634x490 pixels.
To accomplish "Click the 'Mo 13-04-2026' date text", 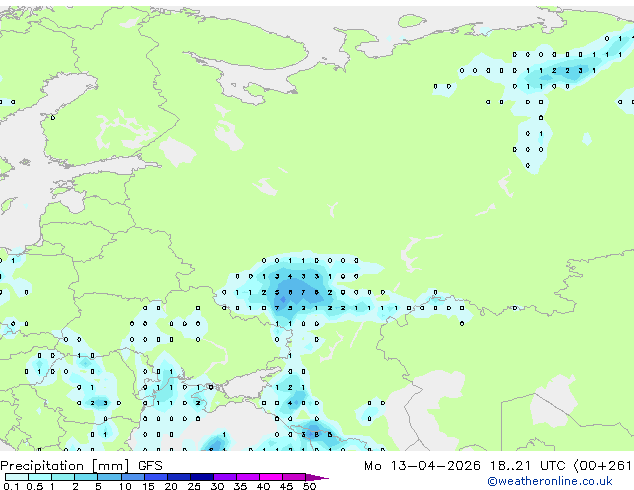I will (422, 466).
